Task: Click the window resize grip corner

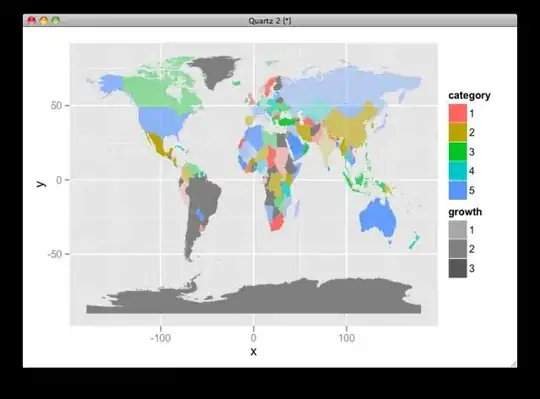Action: point(513,364)
